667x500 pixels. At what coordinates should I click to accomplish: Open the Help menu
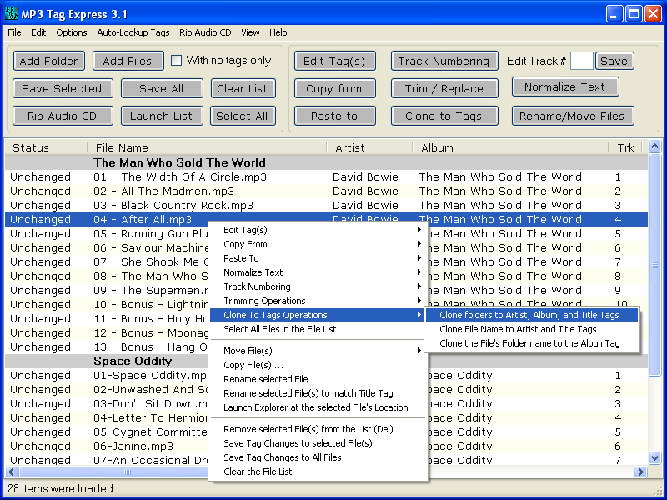tap(278, 33)
